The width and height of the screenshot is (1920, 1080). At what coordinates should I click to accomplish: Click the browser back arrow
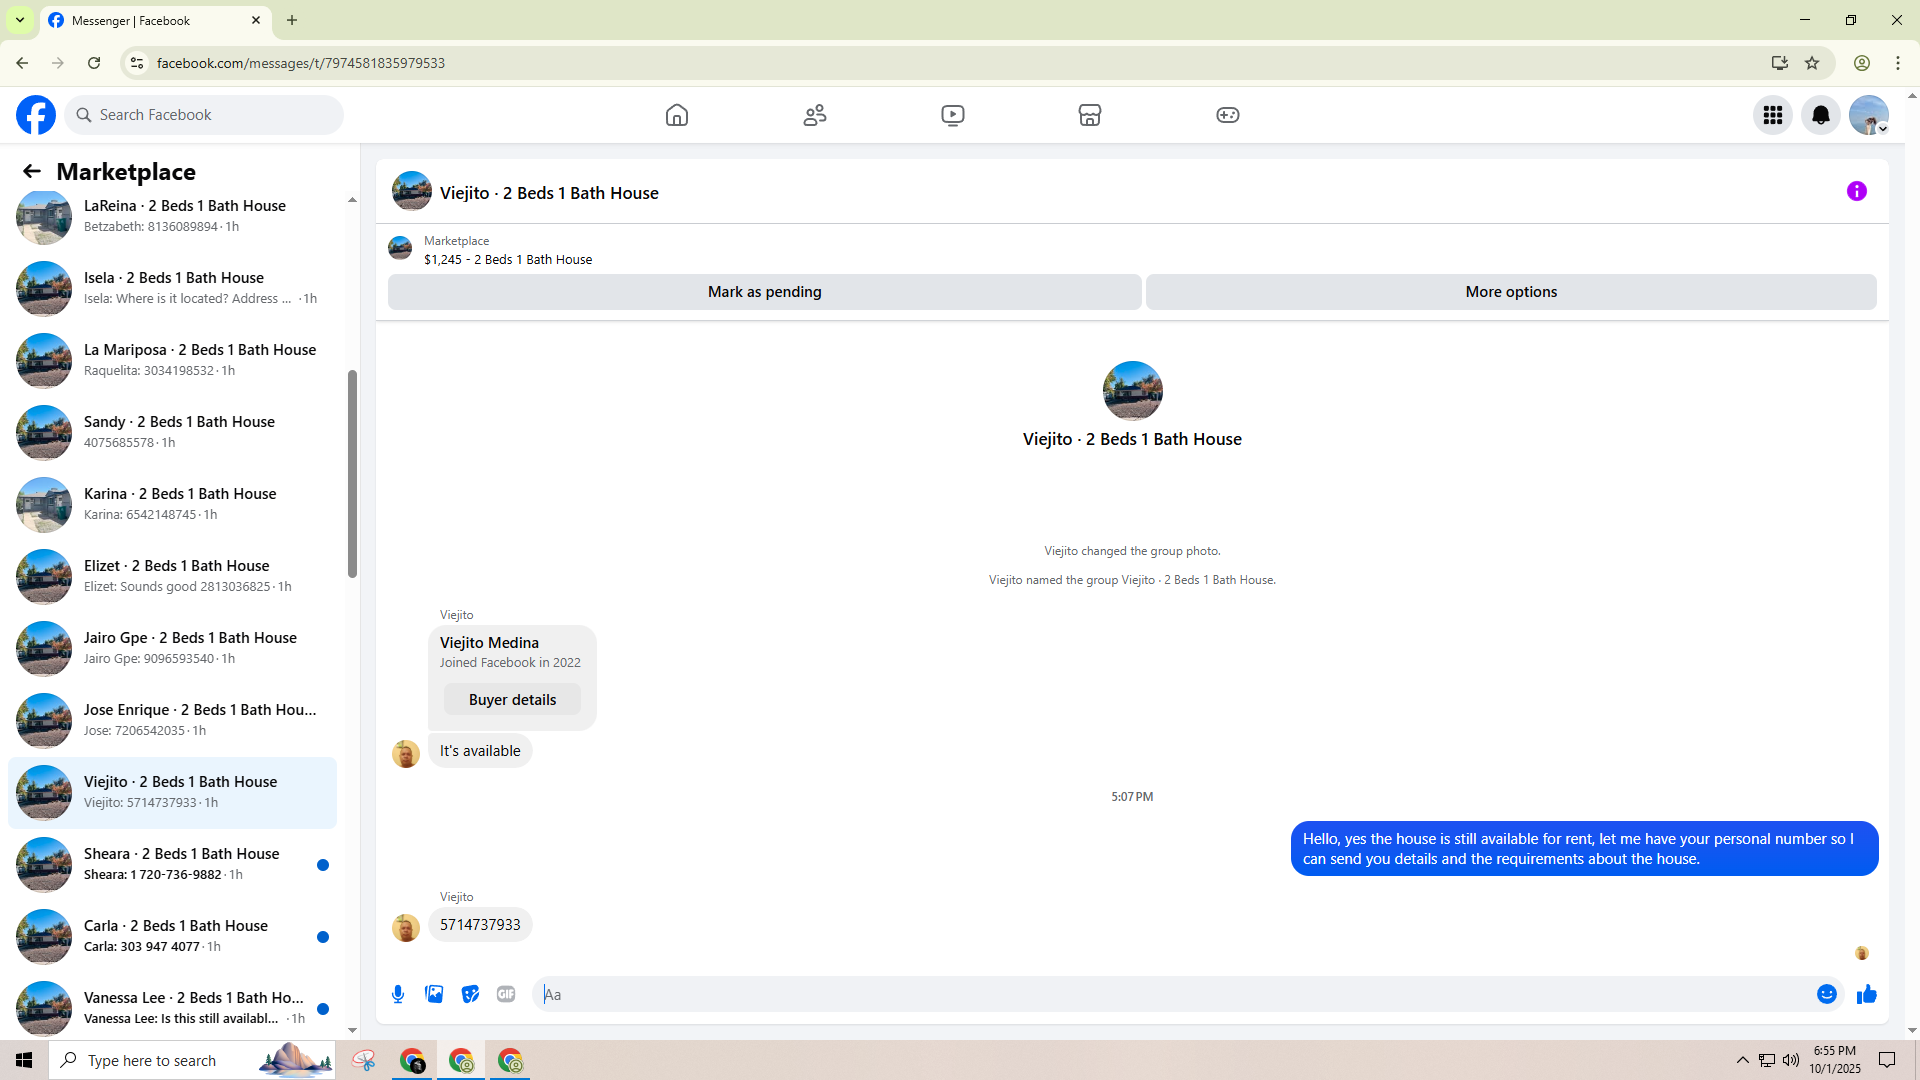(22, 63)
